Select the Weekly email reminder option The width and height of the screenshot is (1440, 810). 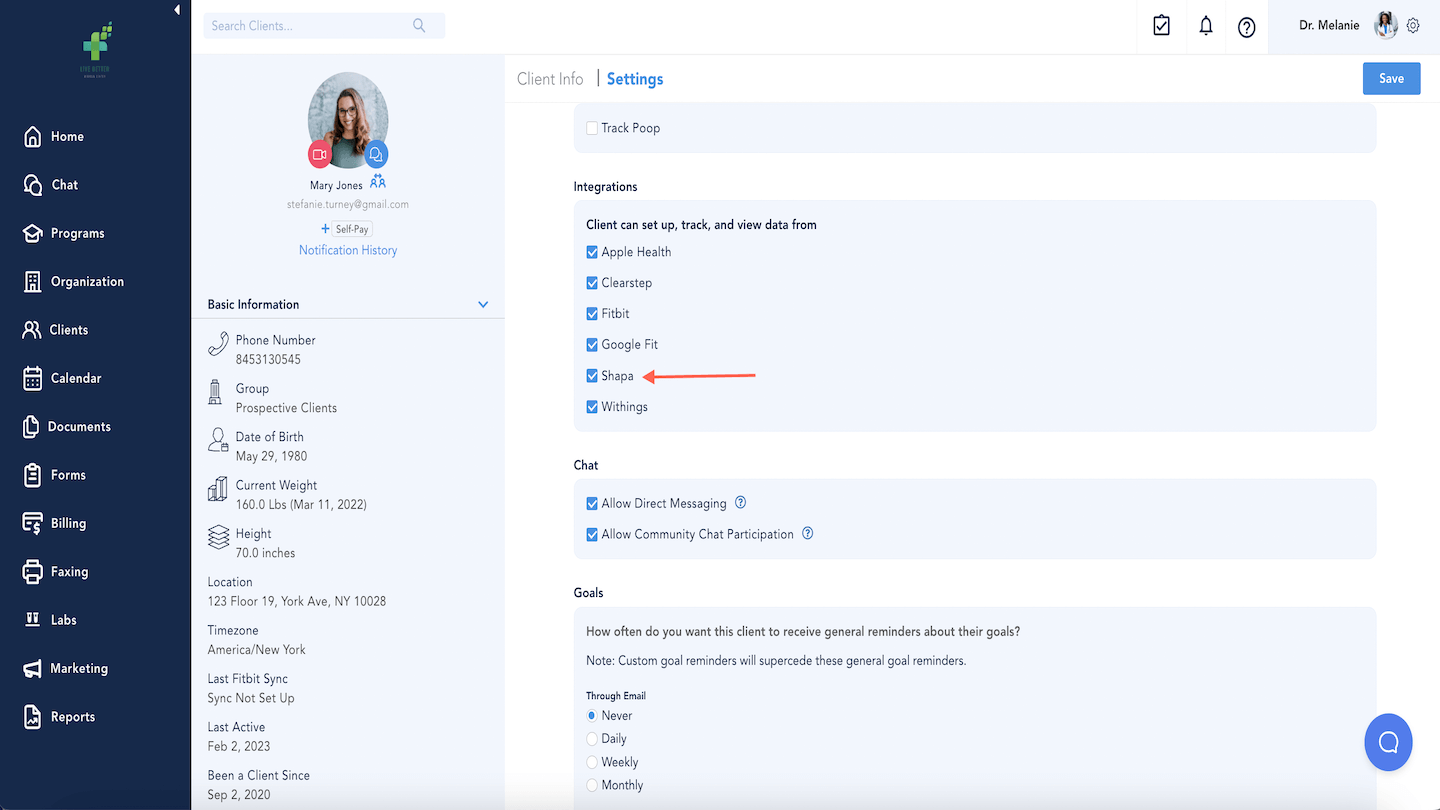click(592, 762)
